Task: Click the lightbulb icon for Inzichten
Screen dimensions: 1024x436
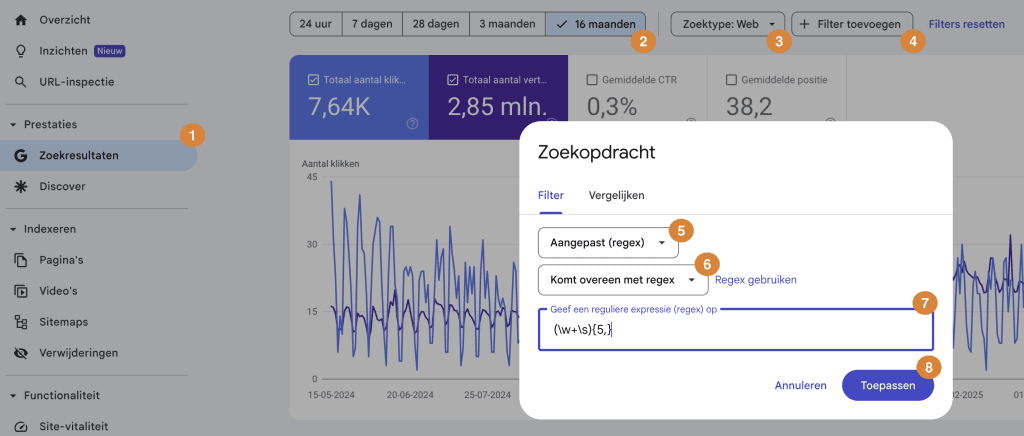Action: 21,51
